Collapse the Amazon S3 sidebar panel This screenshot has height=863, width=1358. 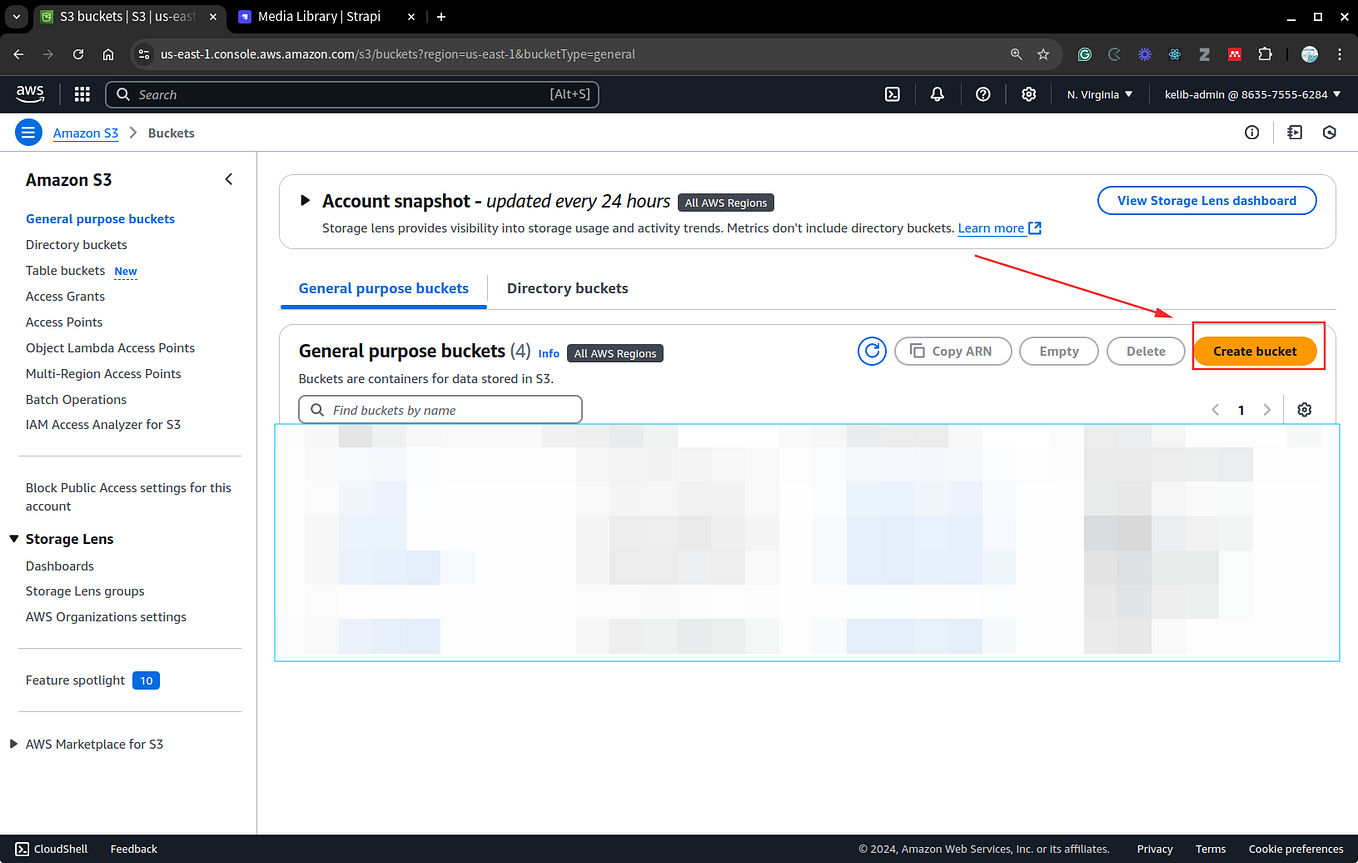[228, 179]
